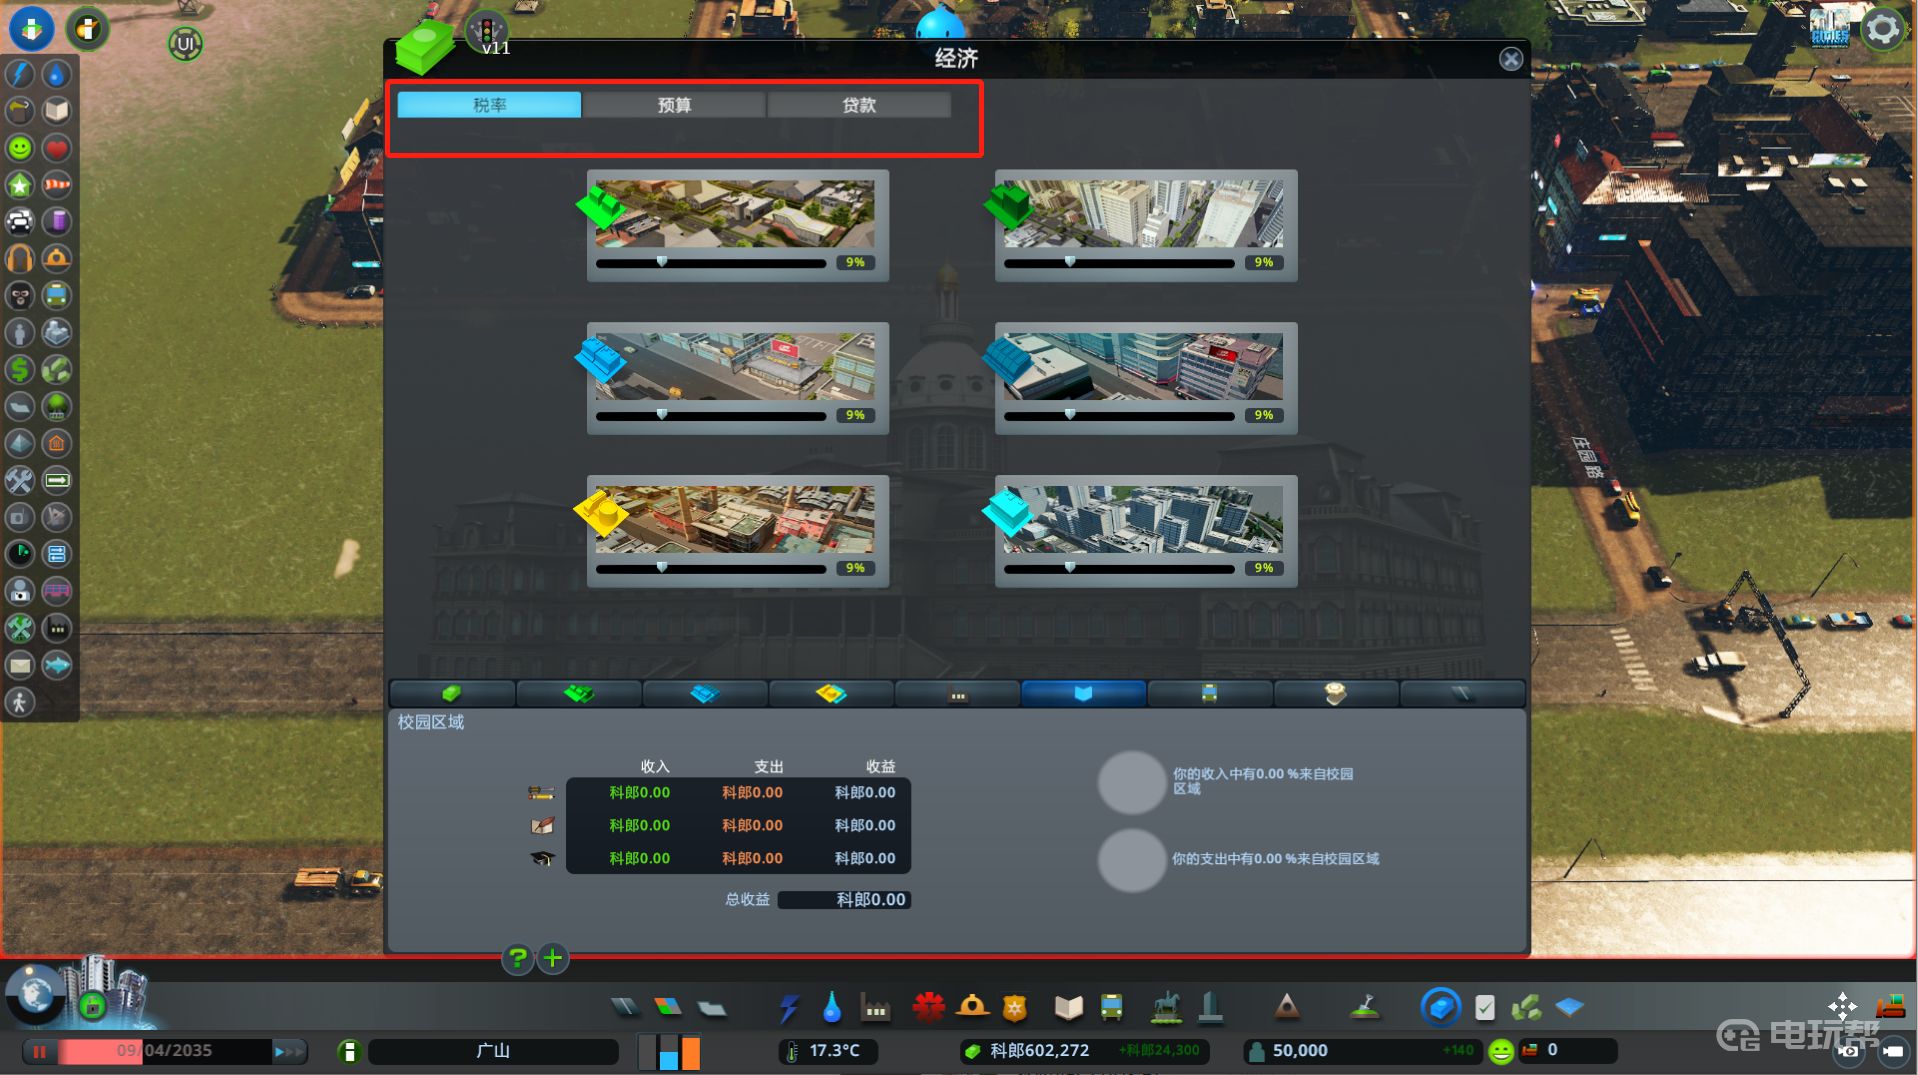Adjust the low-density commercial tax slider
Screen dimensions: 1918x1075
click(710, 415)
